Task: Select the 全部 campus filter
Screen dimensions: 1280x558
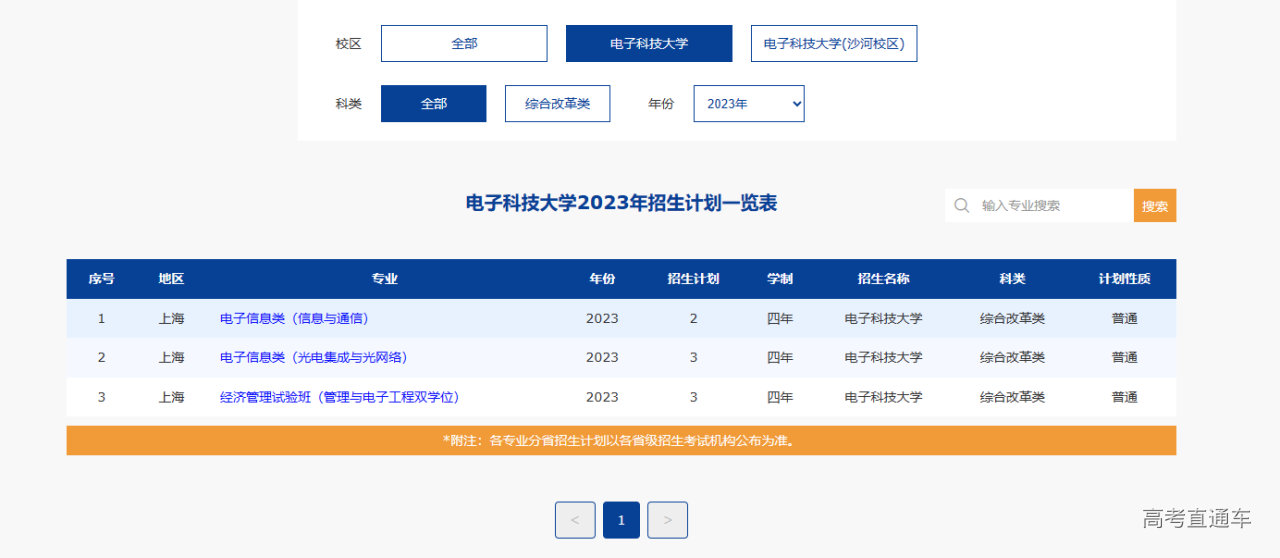Action: (x=464, y=44)
